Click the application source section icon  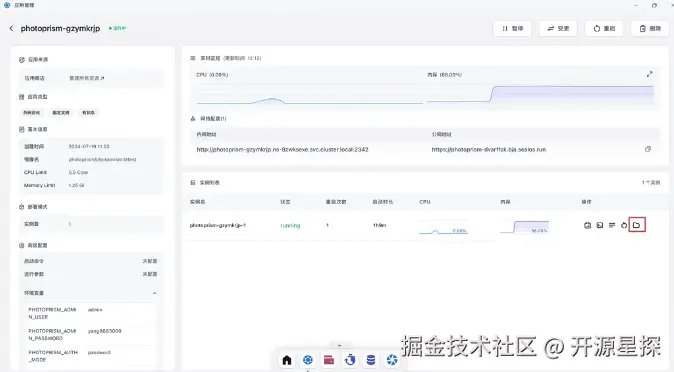point(21,60)
